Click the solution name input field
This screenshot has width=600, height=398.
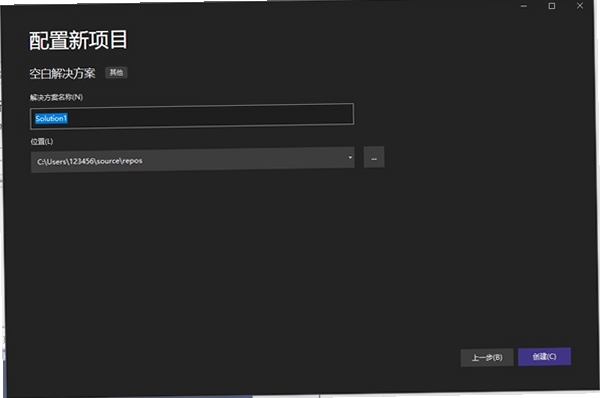[192, 116]
